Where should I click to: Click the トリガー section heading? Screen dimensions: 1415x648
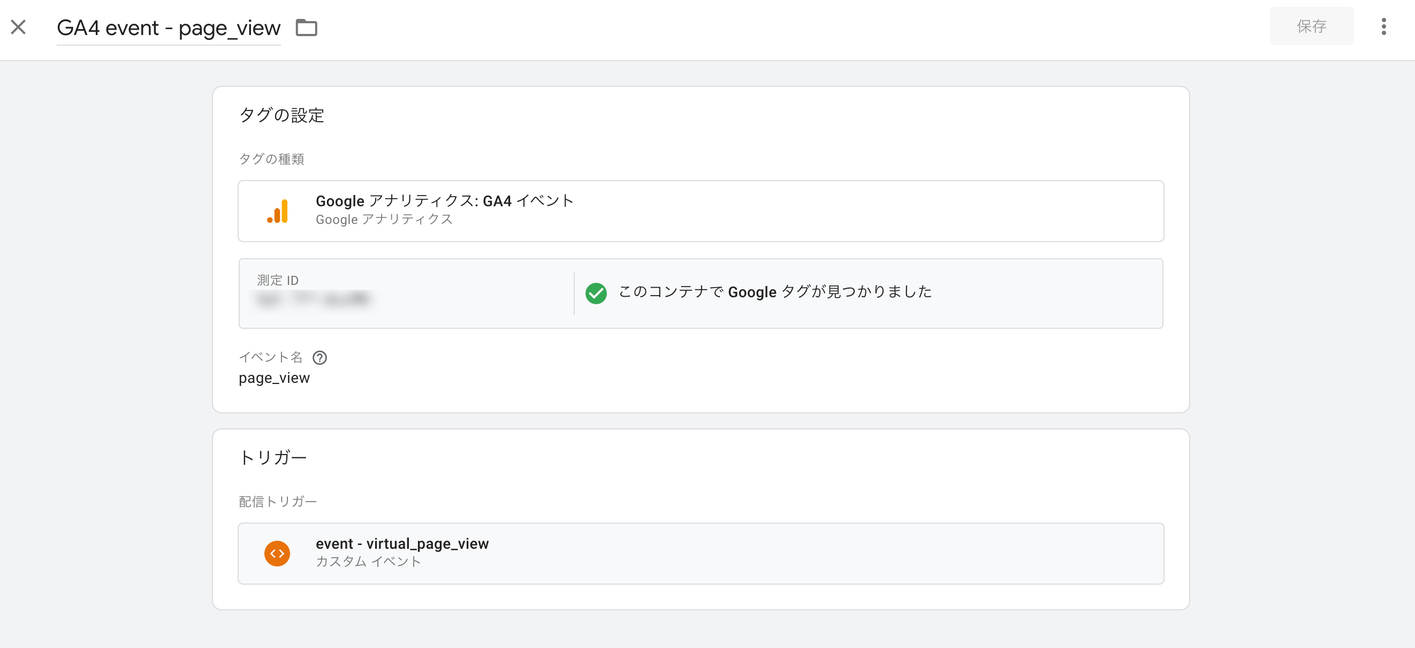click(273, 457)
